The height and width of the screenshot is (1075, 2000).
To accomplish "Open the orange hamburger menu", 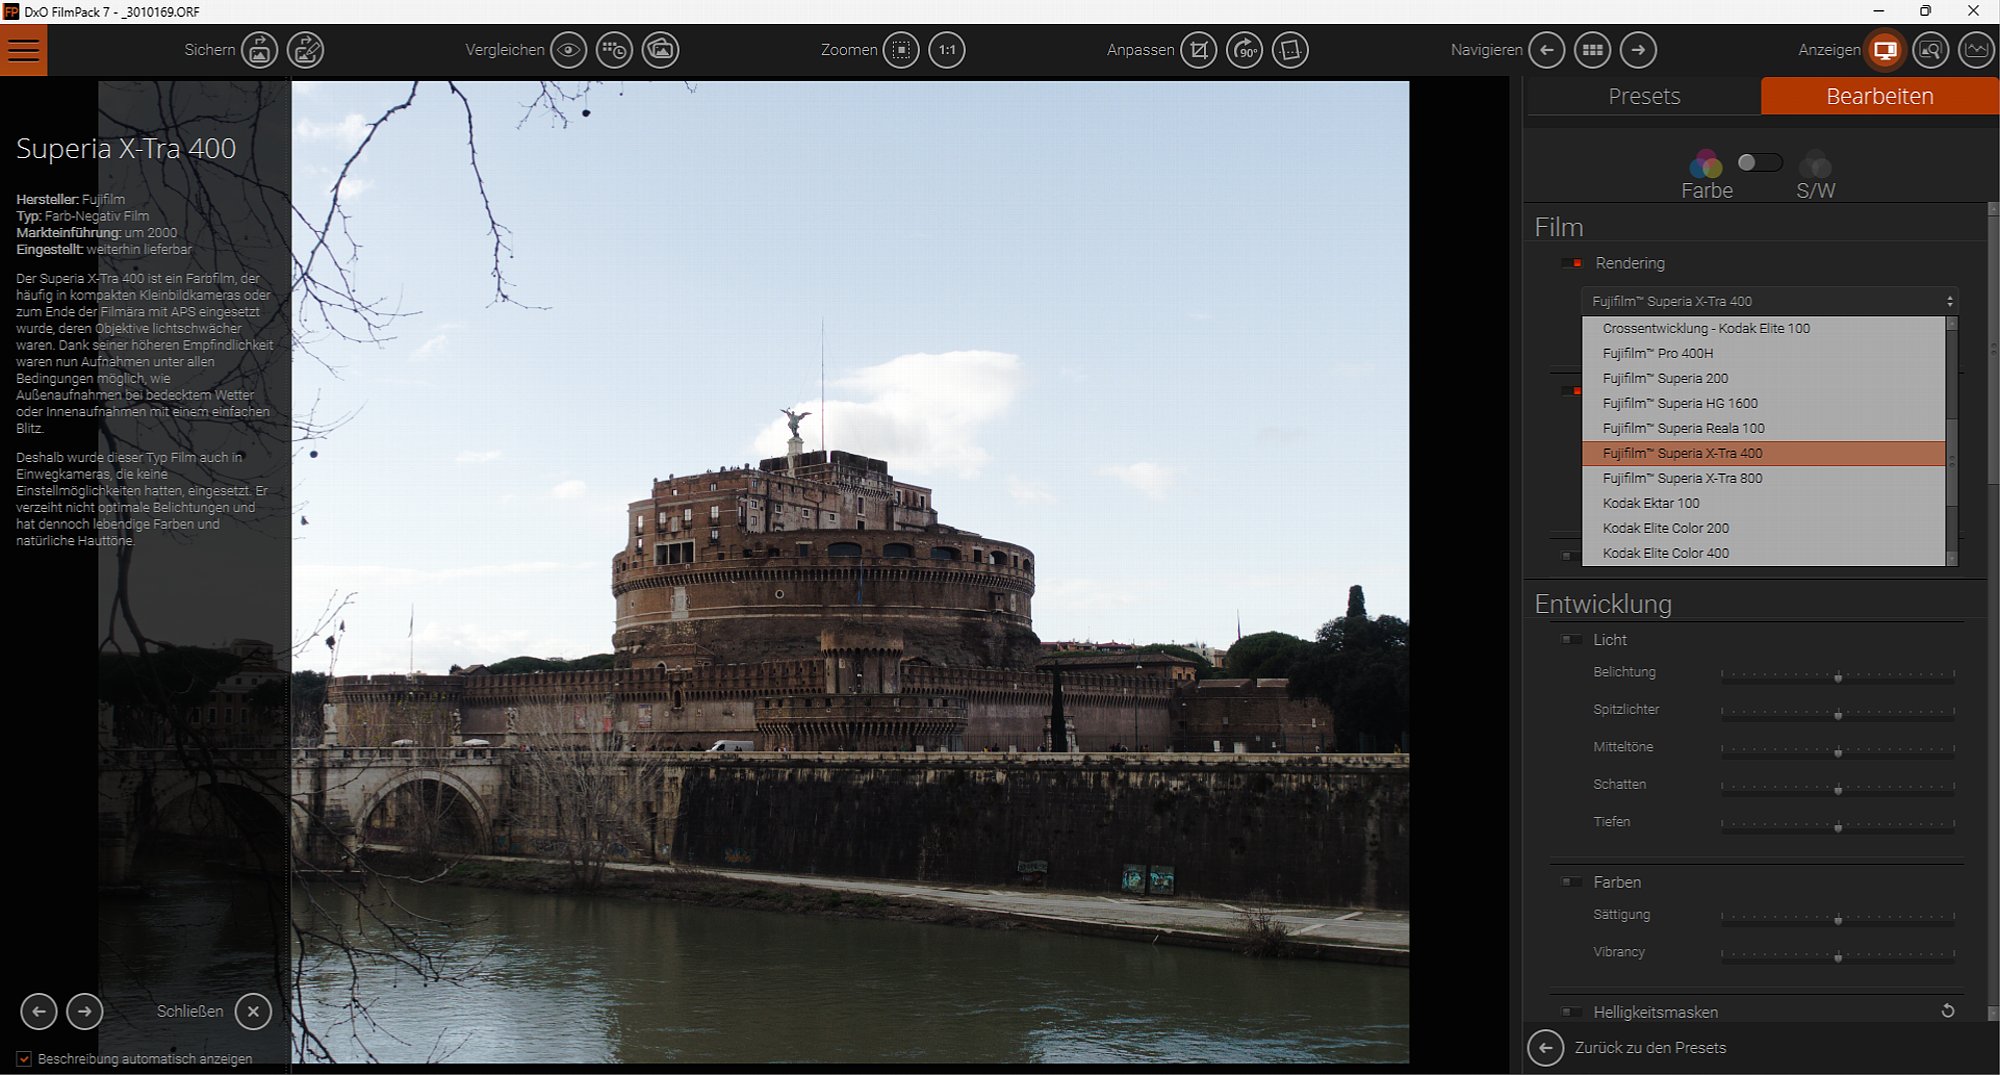I will tap(23, 50).
